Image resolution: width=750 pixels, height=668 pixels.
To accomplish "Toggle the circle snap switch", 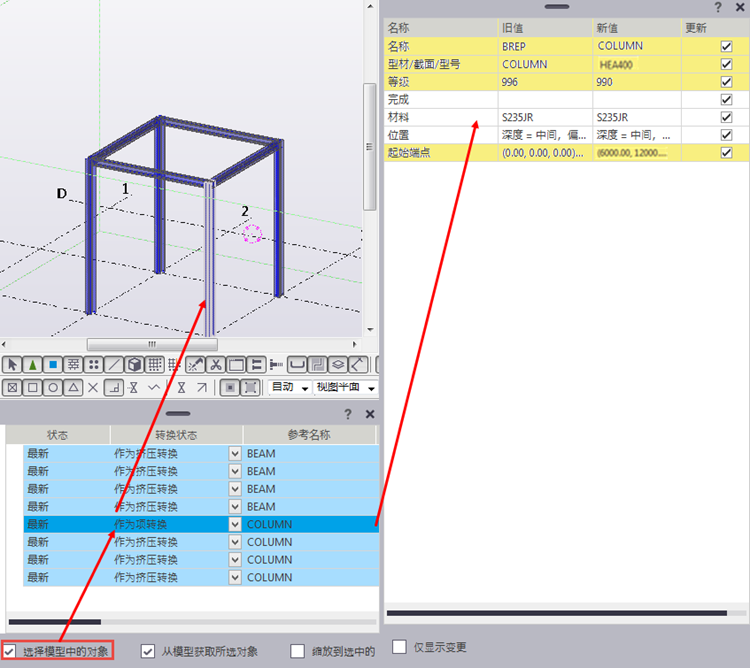I will click(x=53, y=387).
